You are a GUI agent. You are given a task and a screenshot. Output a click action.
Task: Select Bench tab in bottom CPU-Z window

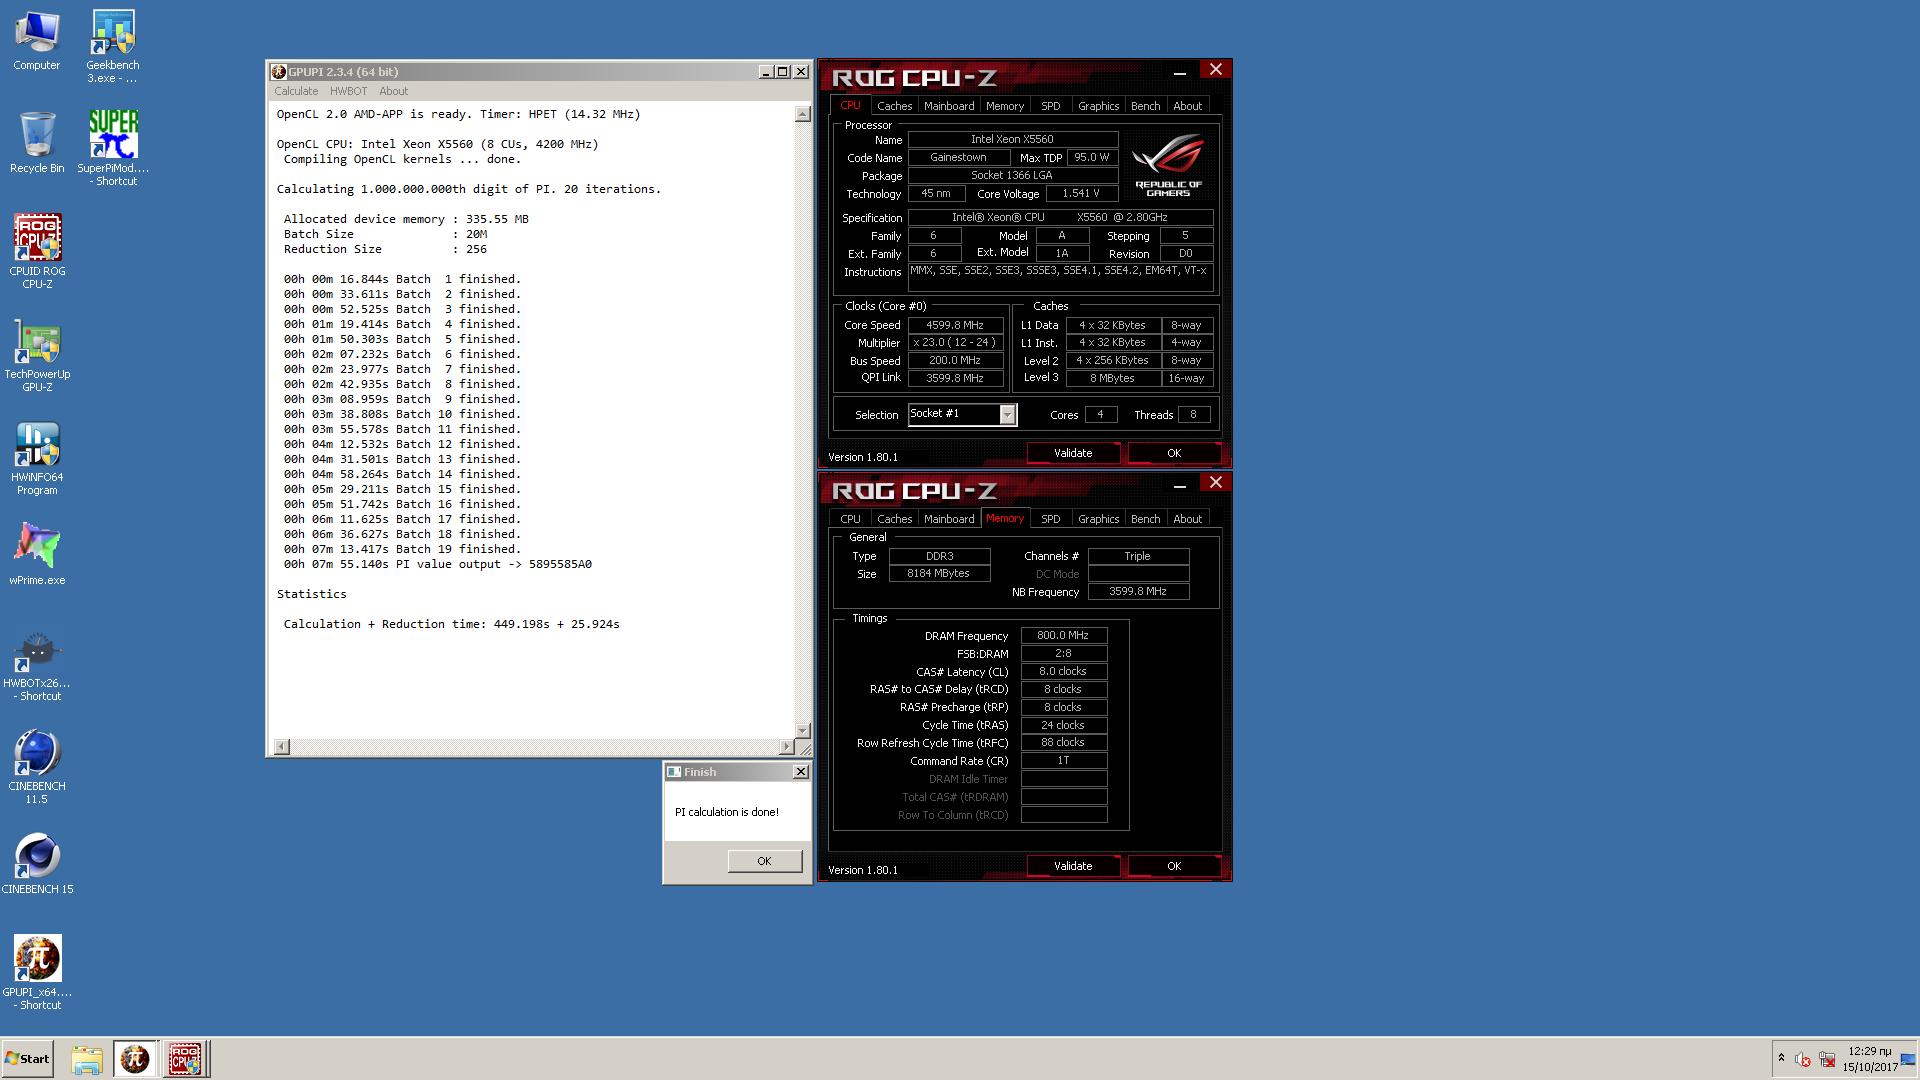pyautogui.click(x=1145, y=519)
